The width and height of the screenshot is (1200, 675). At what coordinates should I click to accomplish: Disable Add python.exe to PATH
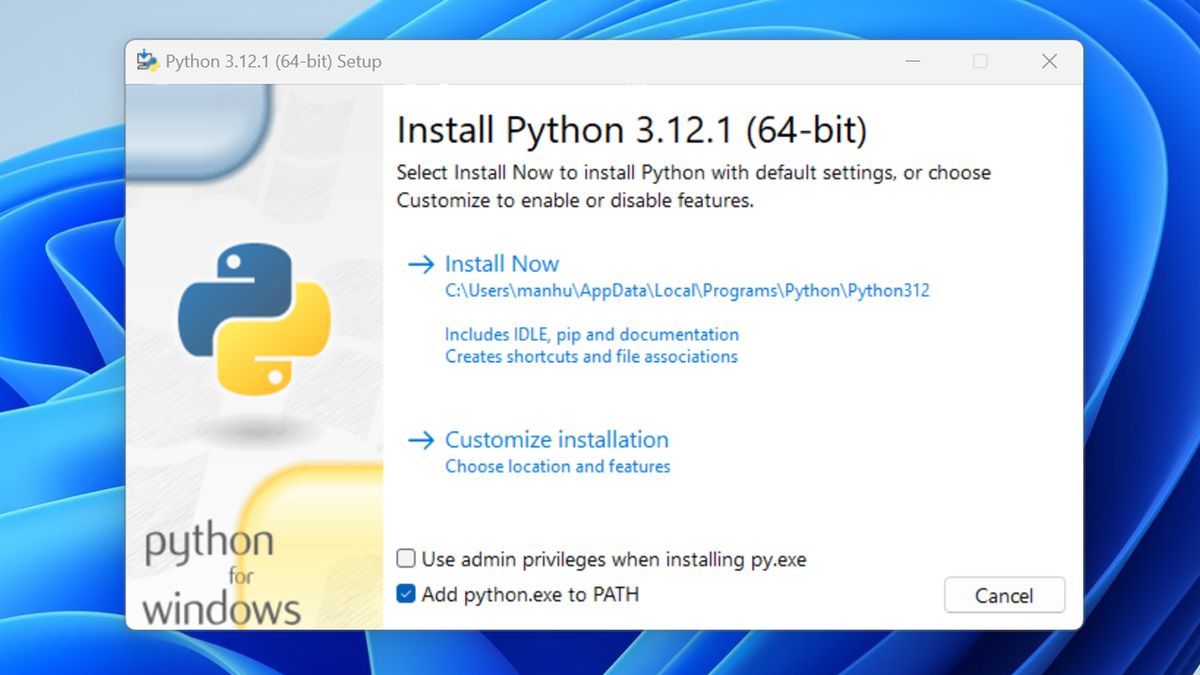[406, 594]
